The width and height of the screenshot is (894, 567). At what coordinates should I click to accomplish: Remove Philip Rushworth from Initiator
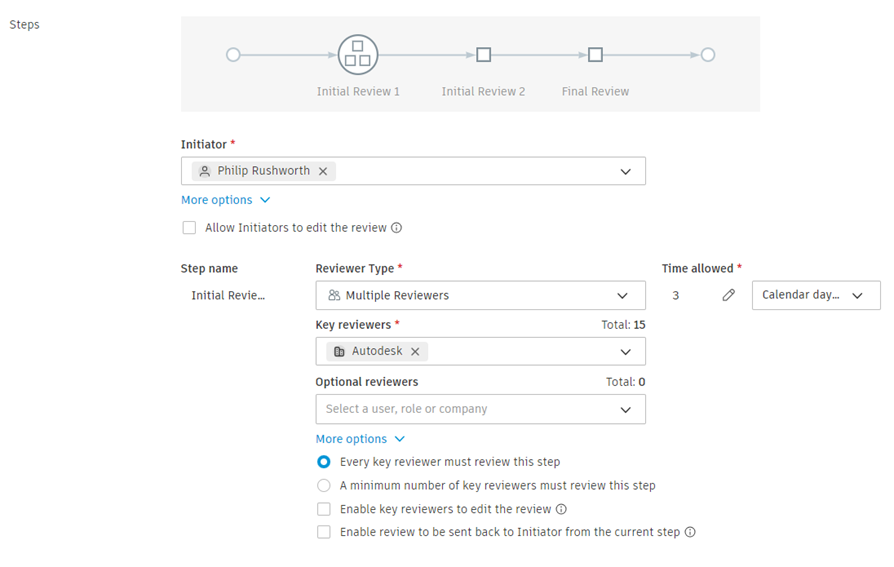point(323,171)
